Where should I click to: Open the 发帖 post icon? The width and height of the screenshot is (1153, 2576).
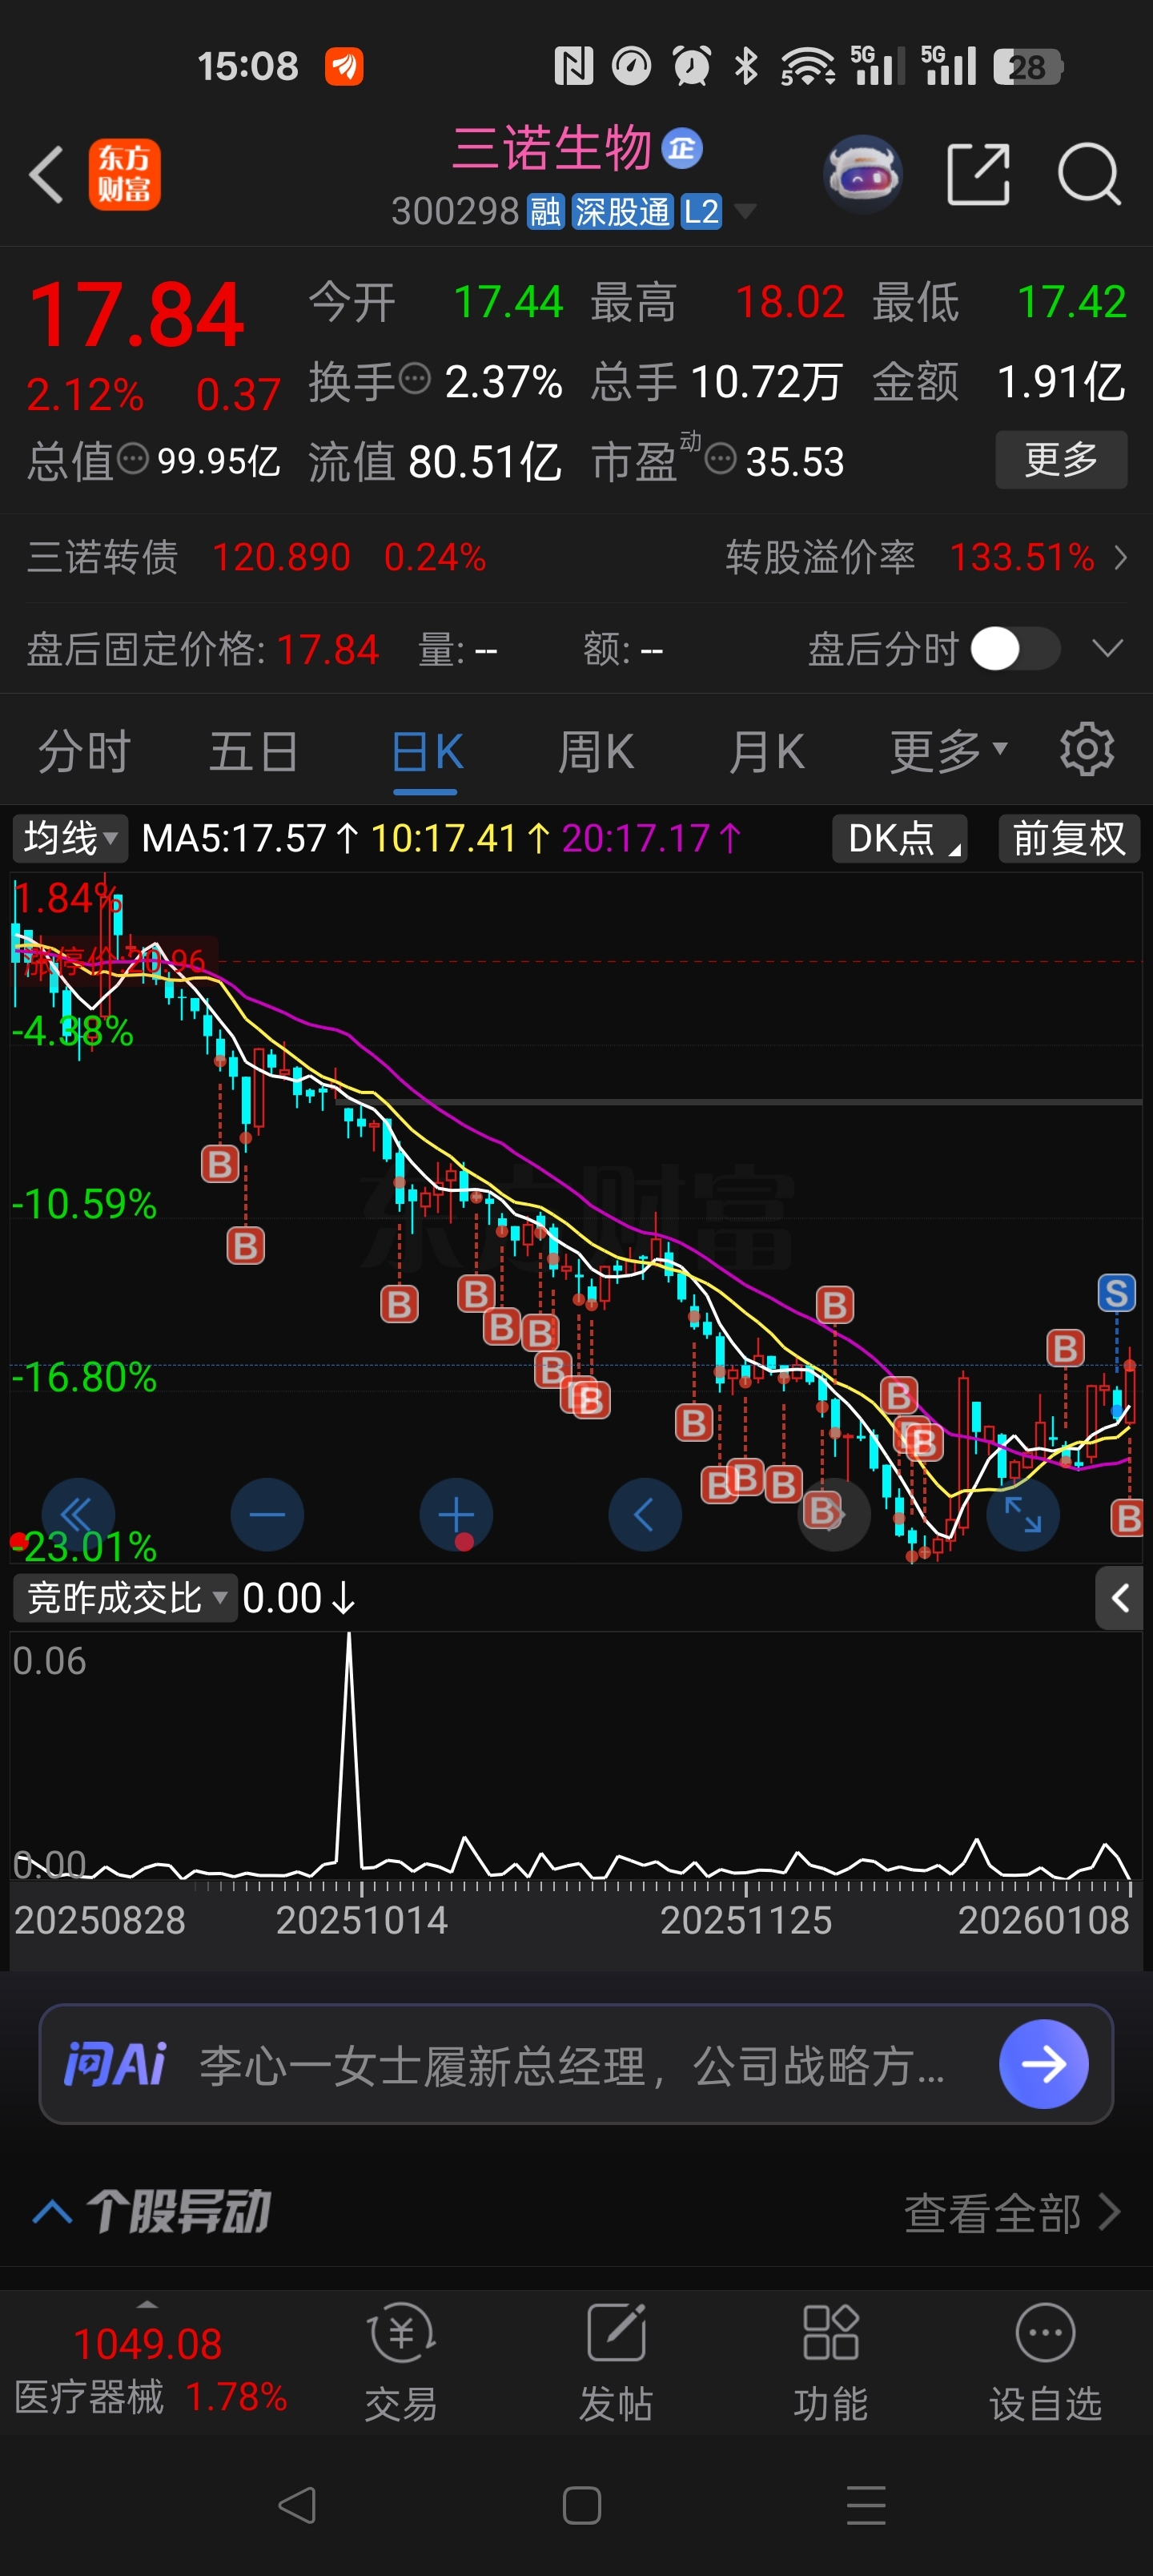tap(616, 2361)
